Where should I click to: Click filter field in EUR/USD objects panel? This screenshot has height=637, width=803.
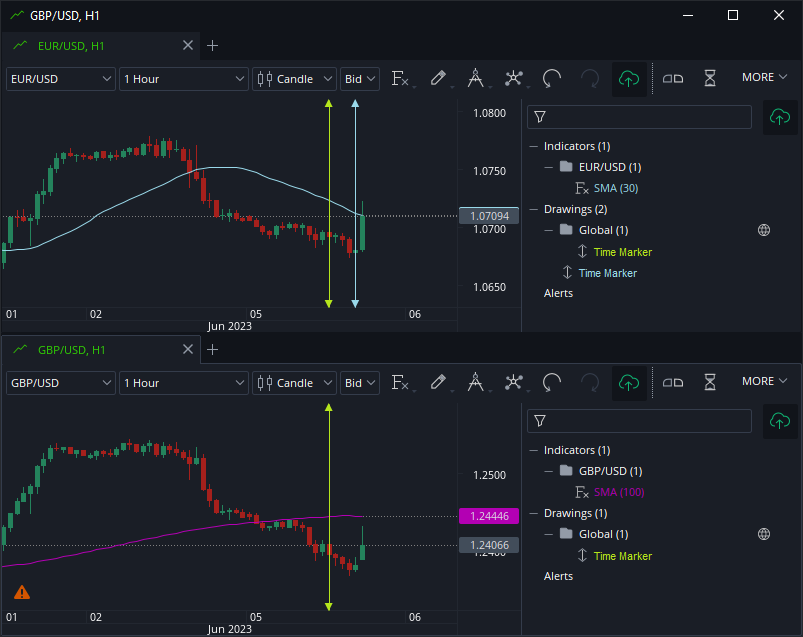(639, 117)
